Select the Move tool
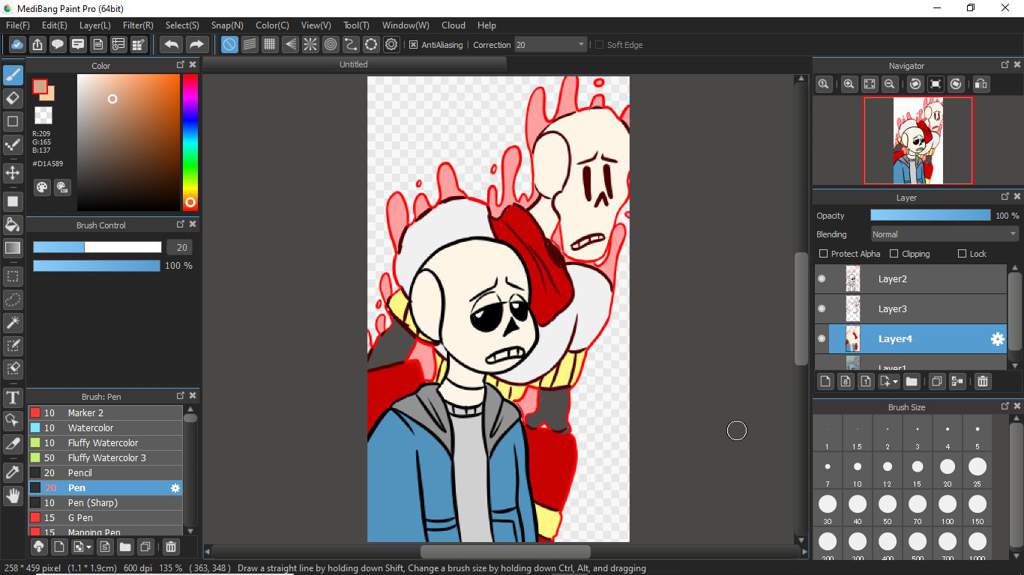 (x=13, y=172)
